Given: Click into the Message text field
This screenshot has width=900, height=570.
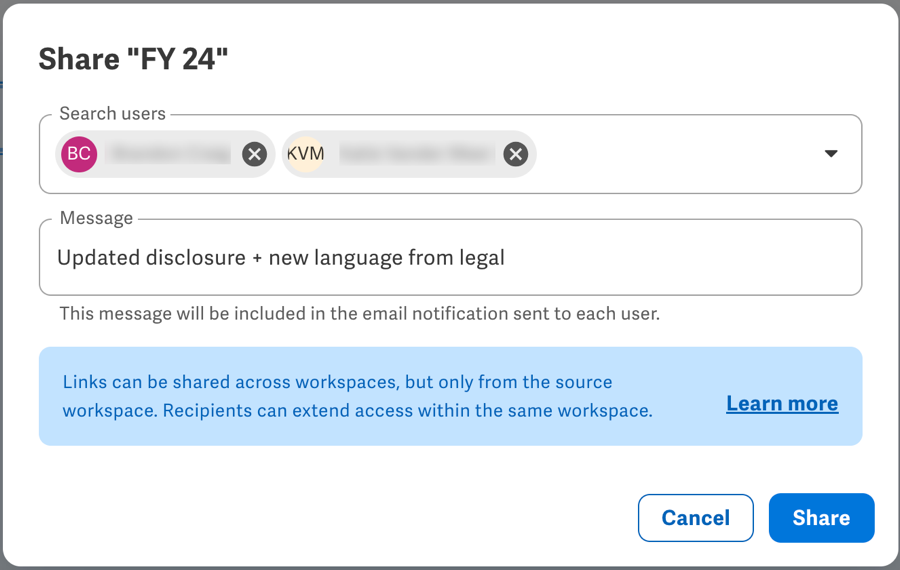Looking at the screenshot, I should click(x=451, y=257).
